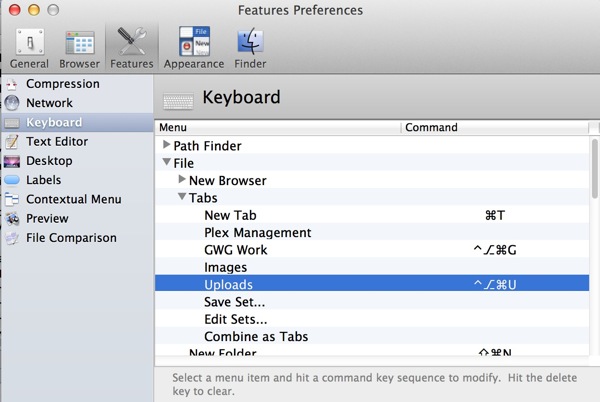Expand the Path Finder menu group

click(x=166, y=145)
